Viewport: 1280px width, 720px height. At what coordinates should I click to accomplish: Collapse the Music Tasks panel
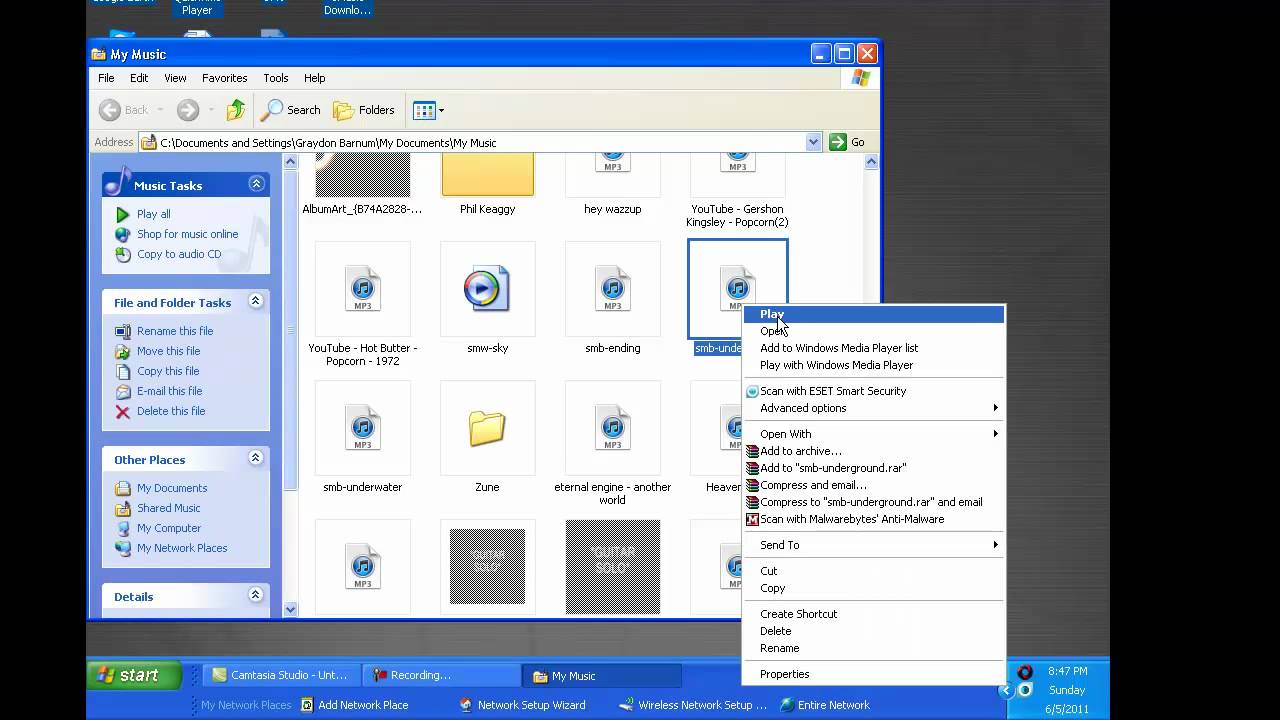256,184
